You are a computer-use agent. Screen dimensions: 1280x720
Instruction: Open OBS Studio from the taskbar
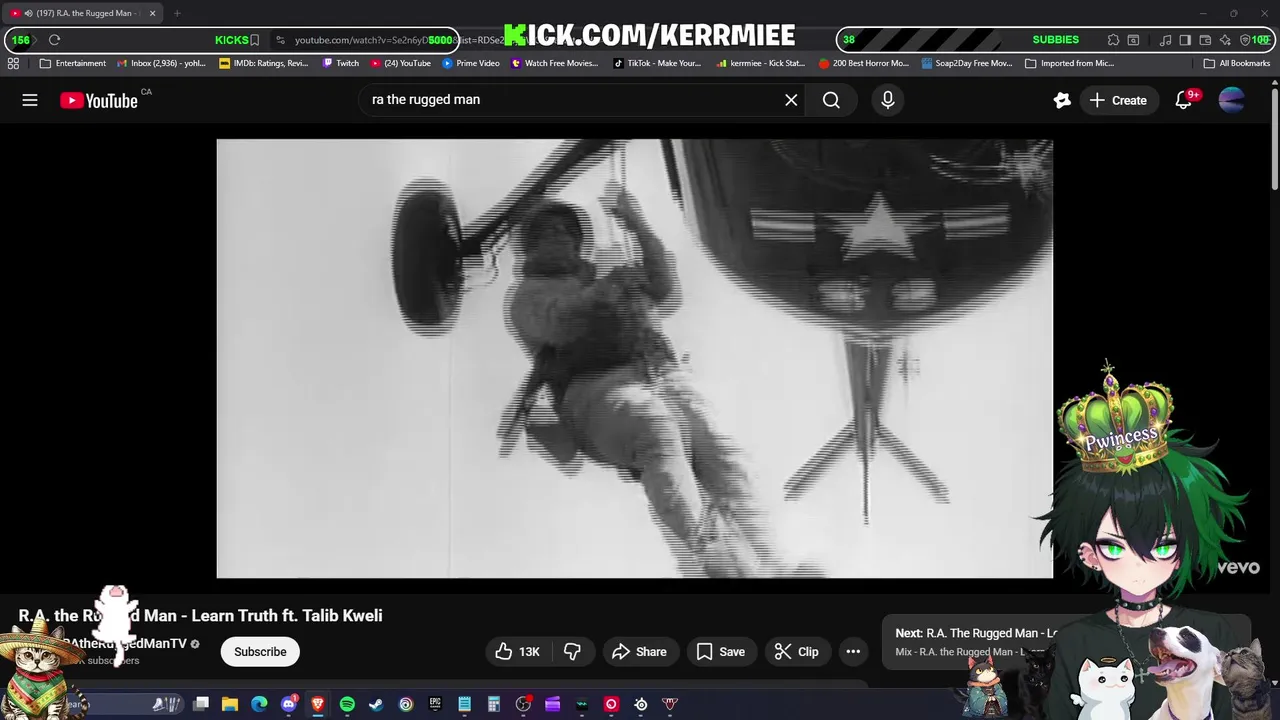click(x=523, y=704)
